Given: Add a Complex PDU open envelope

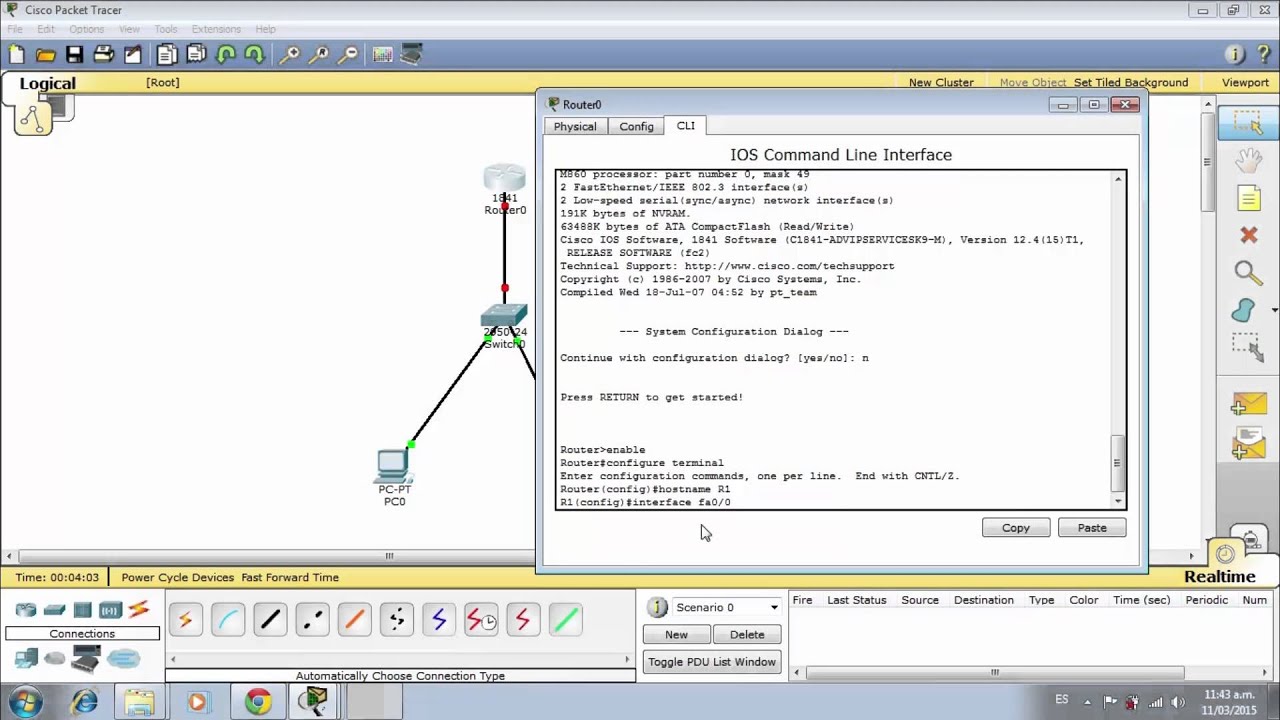Looking at the screenshot, I should pyautogui.click(x=1249, y=444).
